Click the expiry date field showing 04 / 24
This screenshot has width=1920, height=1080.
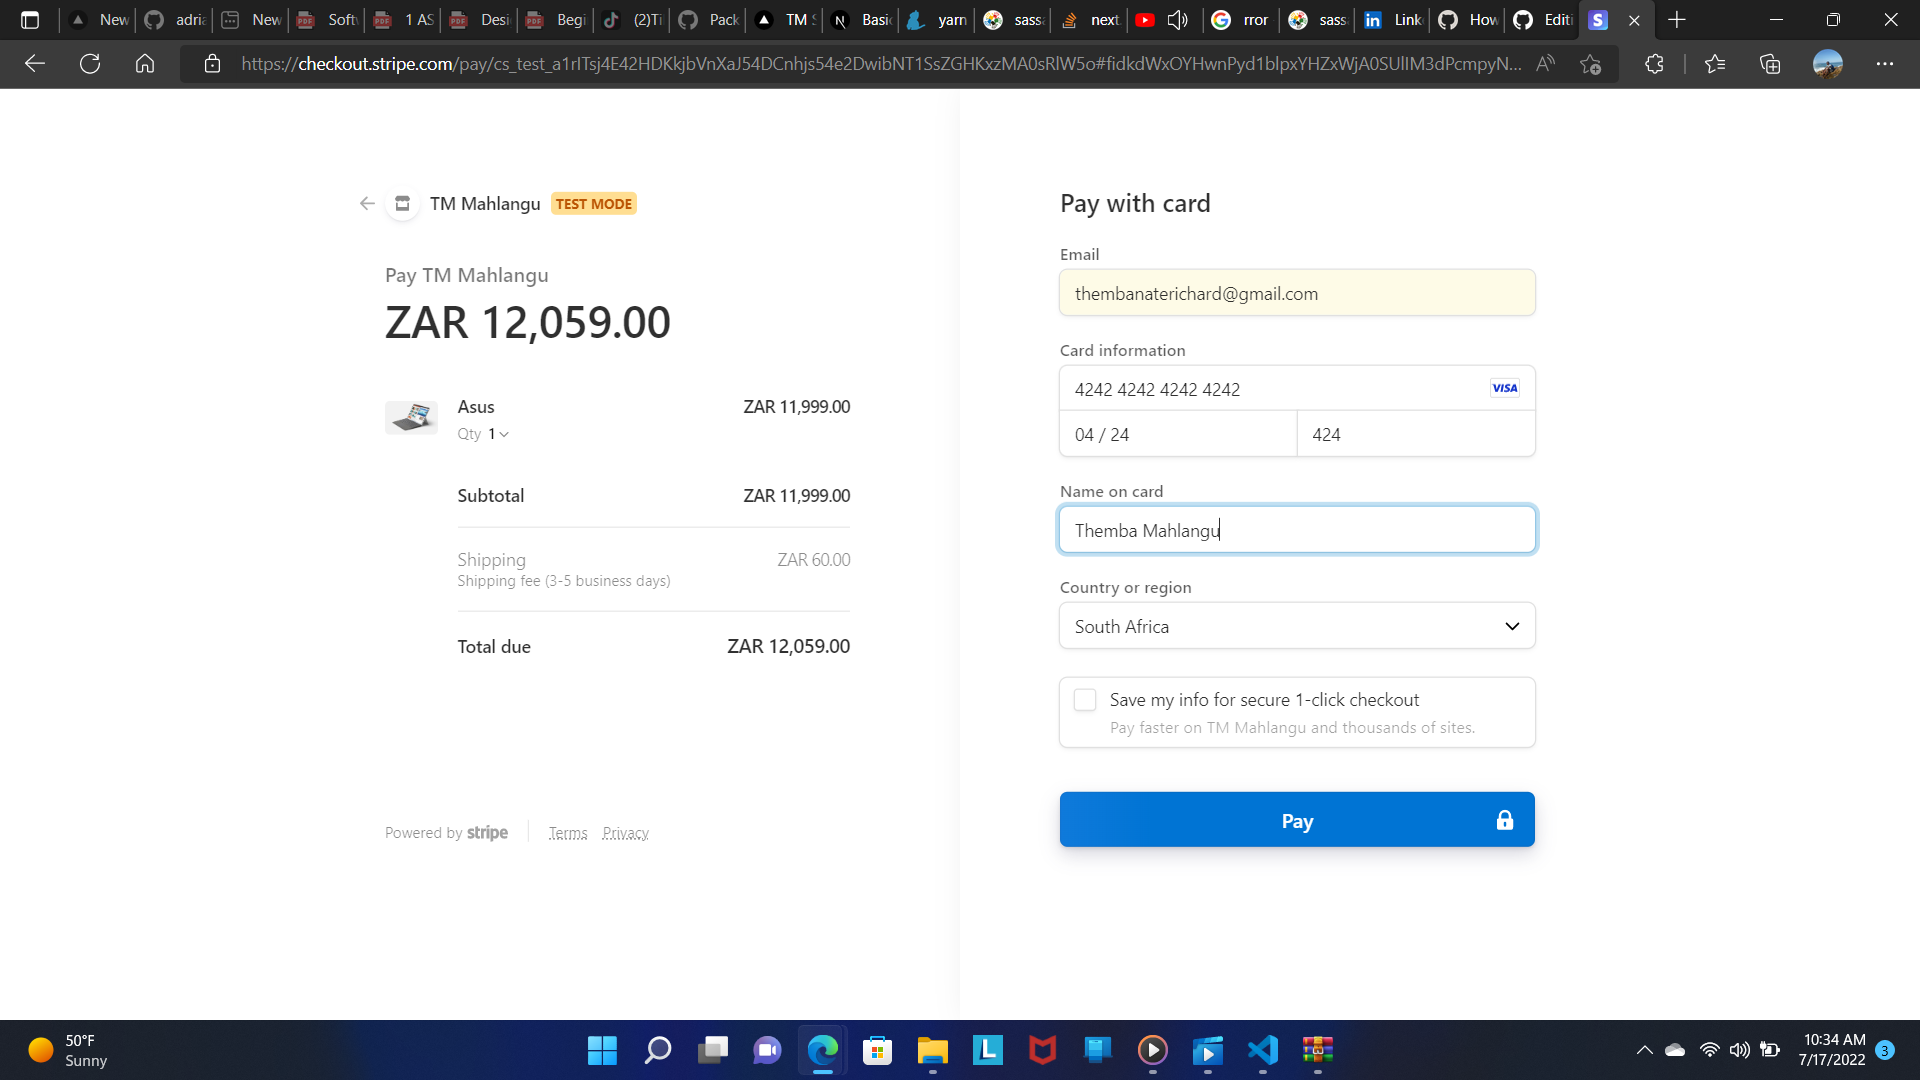point(1177,434)
